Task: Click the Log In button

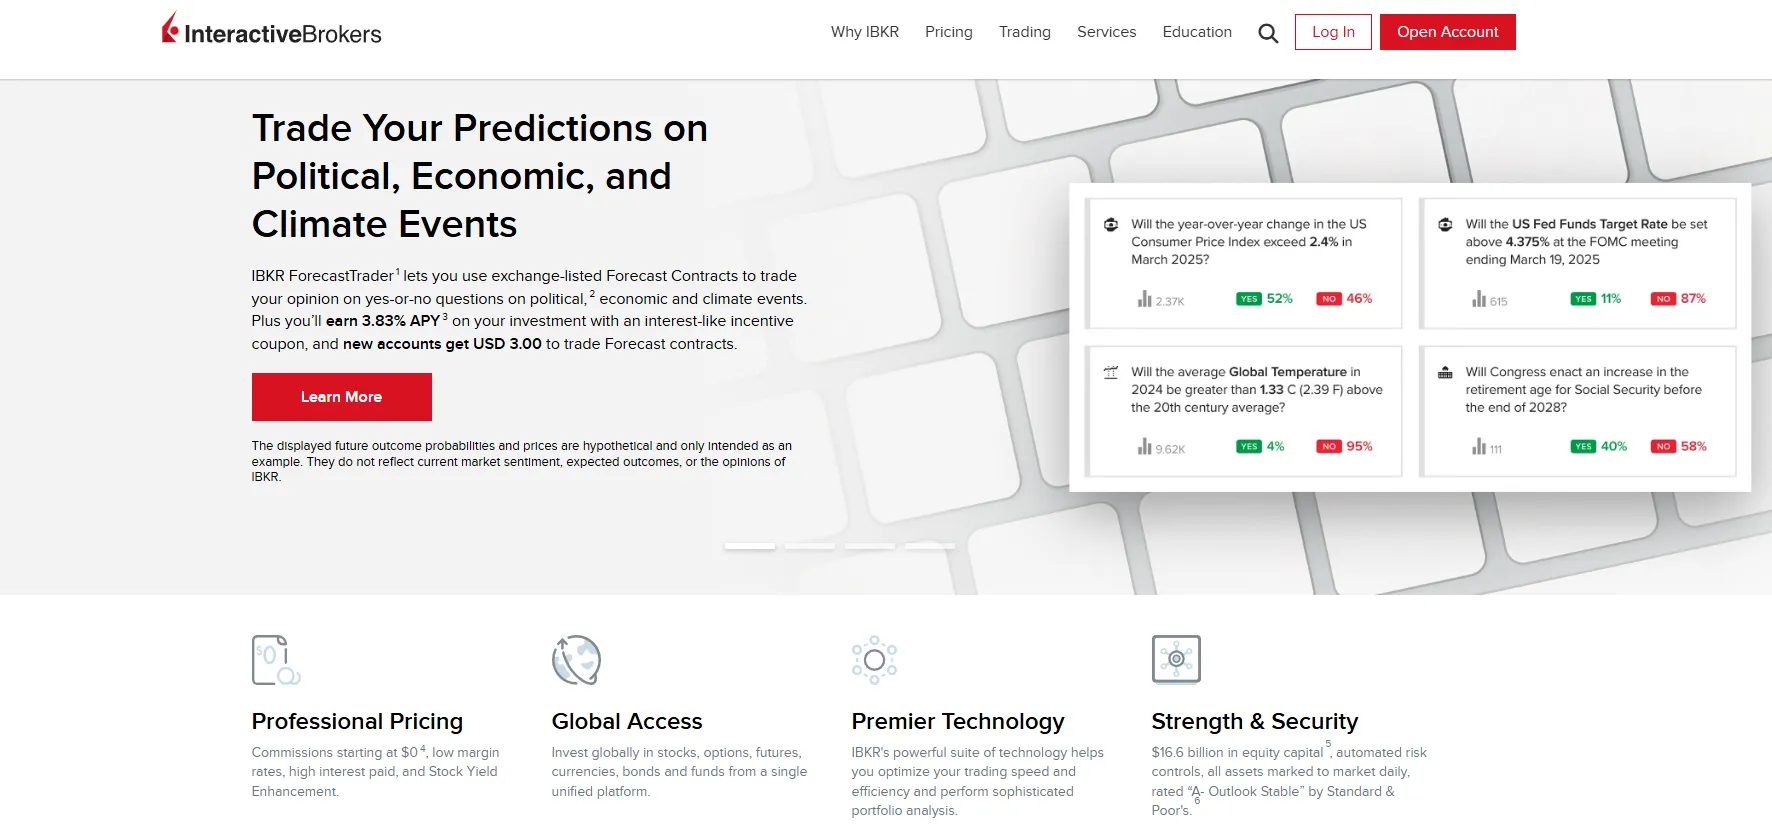Action: coord(1333,32)
